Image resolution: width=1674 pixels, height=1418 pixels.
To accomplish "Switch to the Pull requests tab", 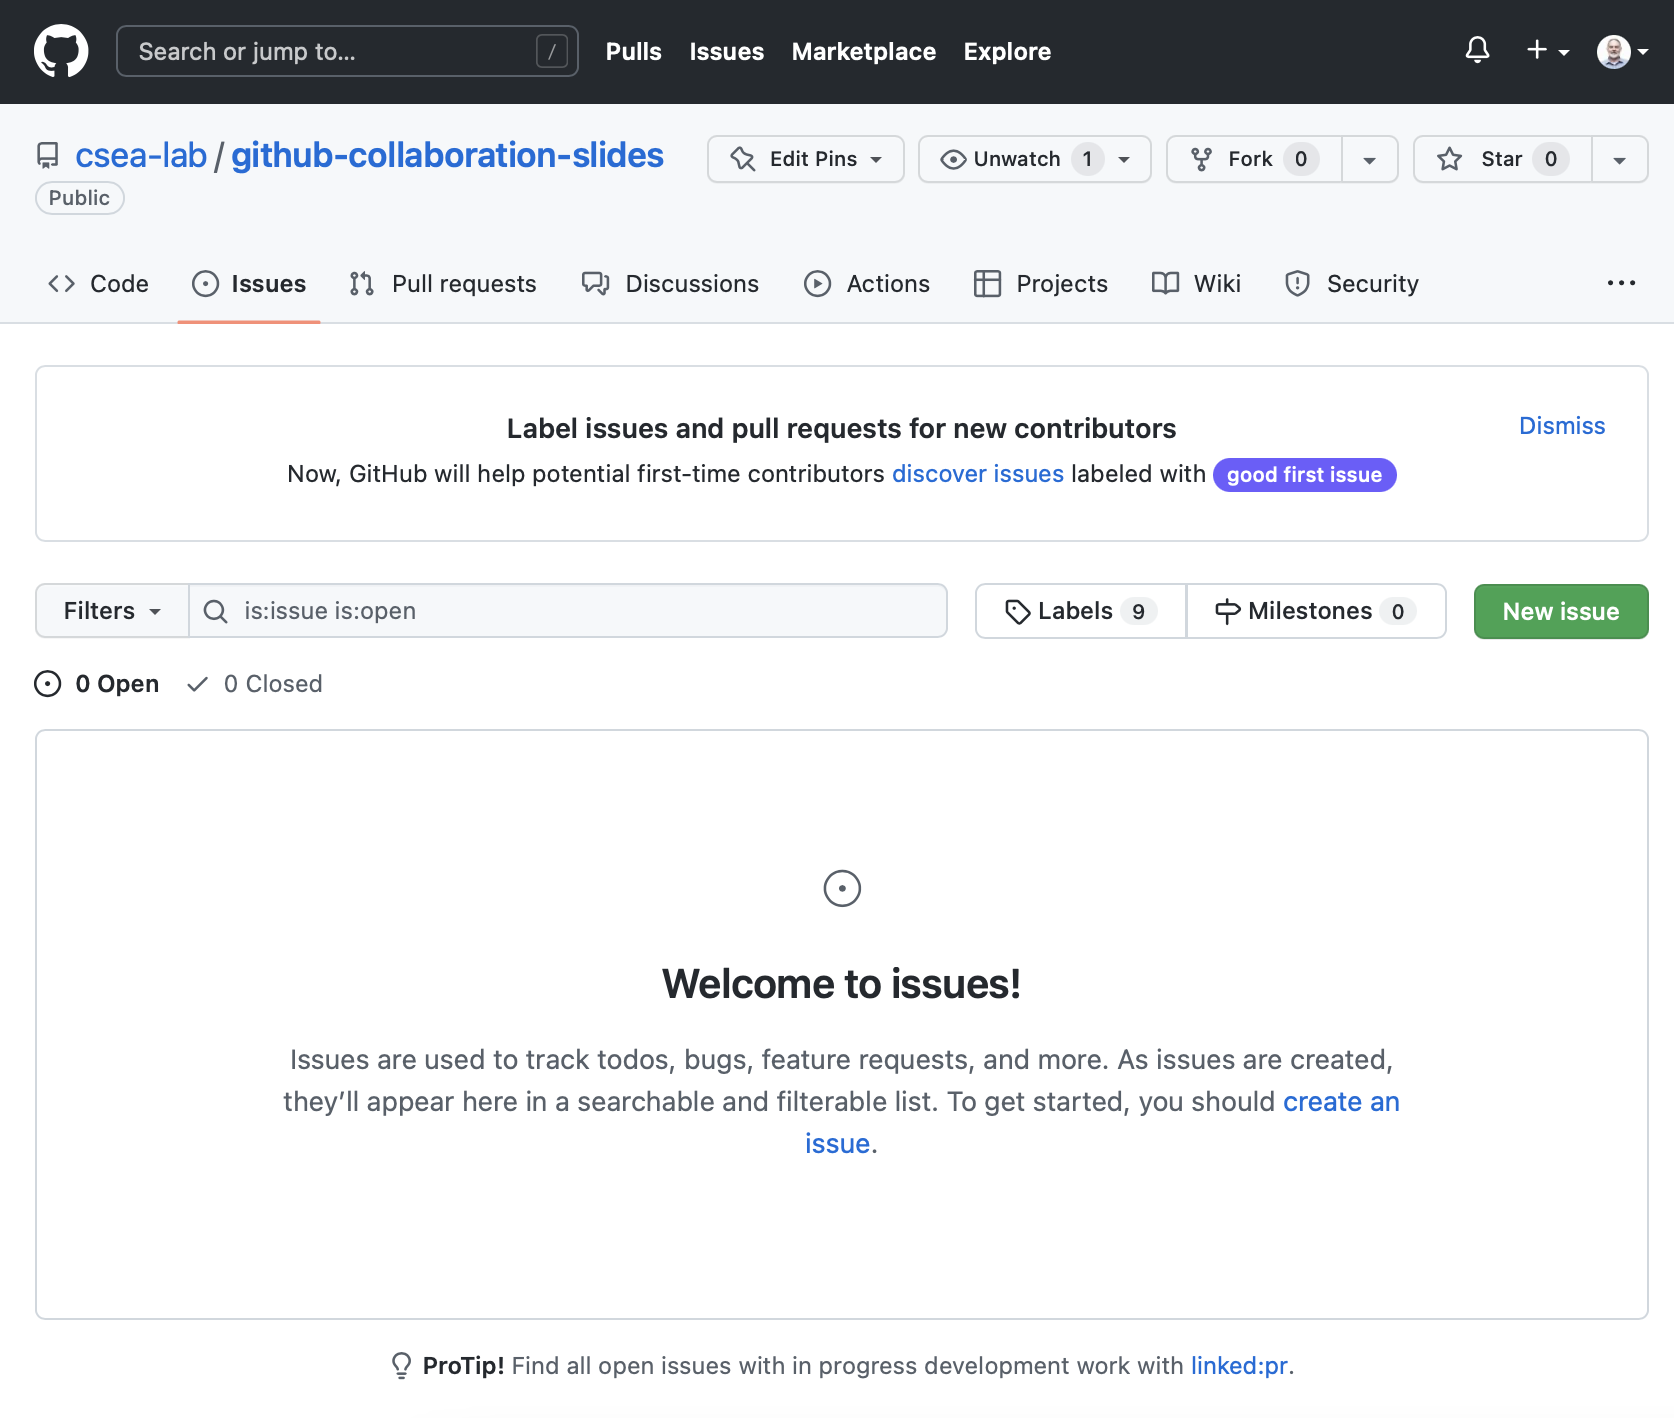I will 443,284.
